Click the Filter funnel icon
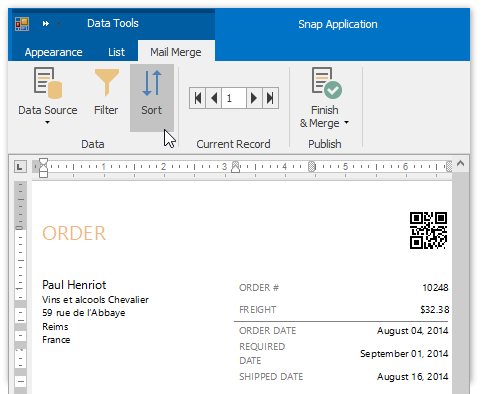 [106, 82]
